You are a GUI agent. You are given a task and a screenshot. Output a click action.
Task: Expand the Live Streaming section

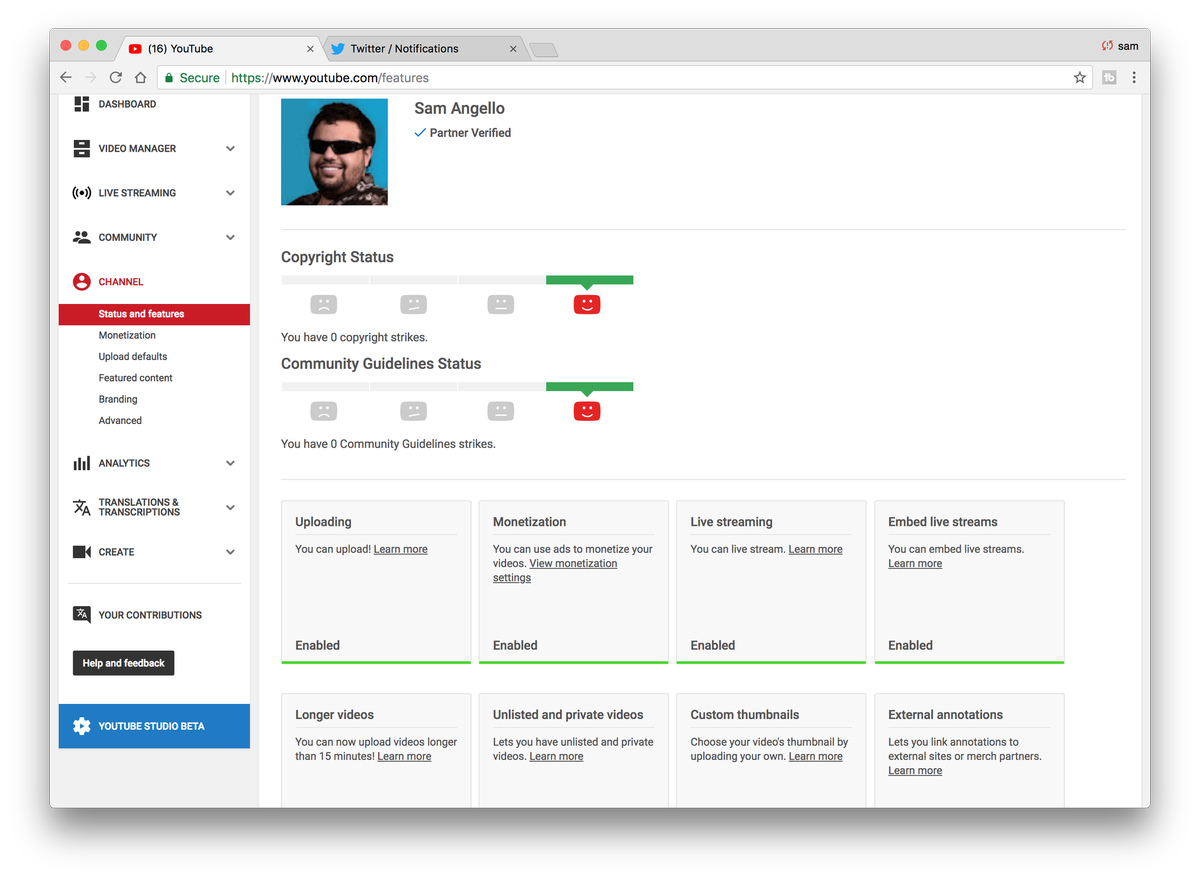pos(231,193)
